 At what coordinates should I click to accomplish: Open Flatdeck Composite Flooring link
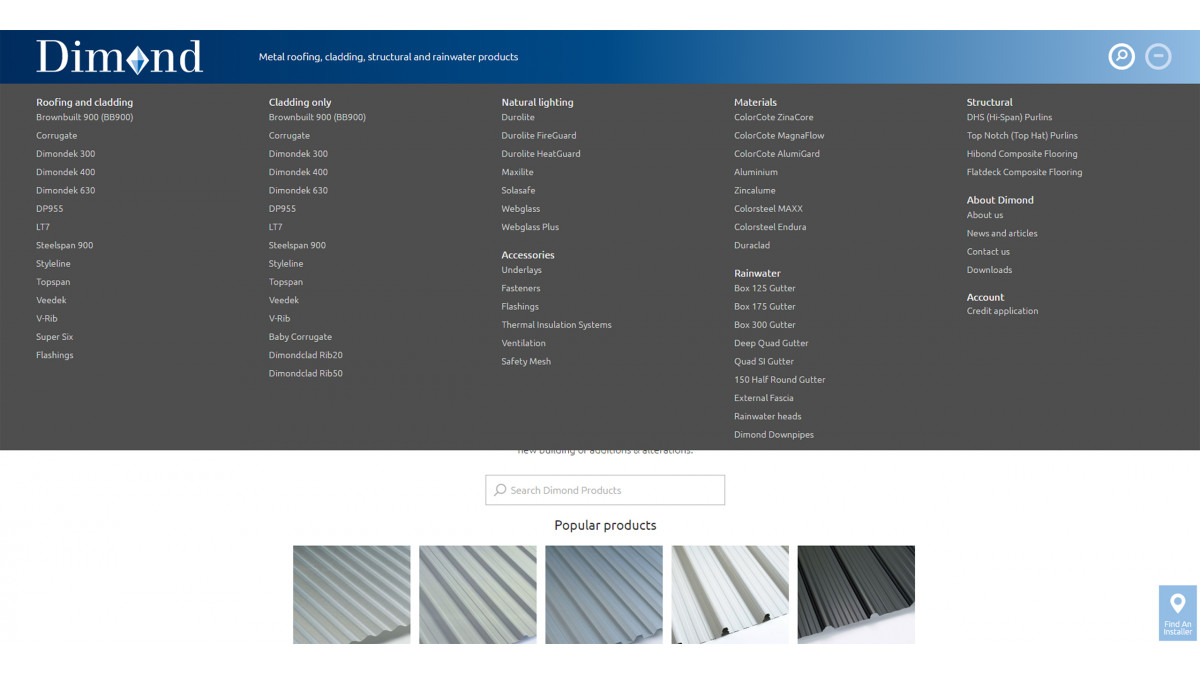[1025, 172]
